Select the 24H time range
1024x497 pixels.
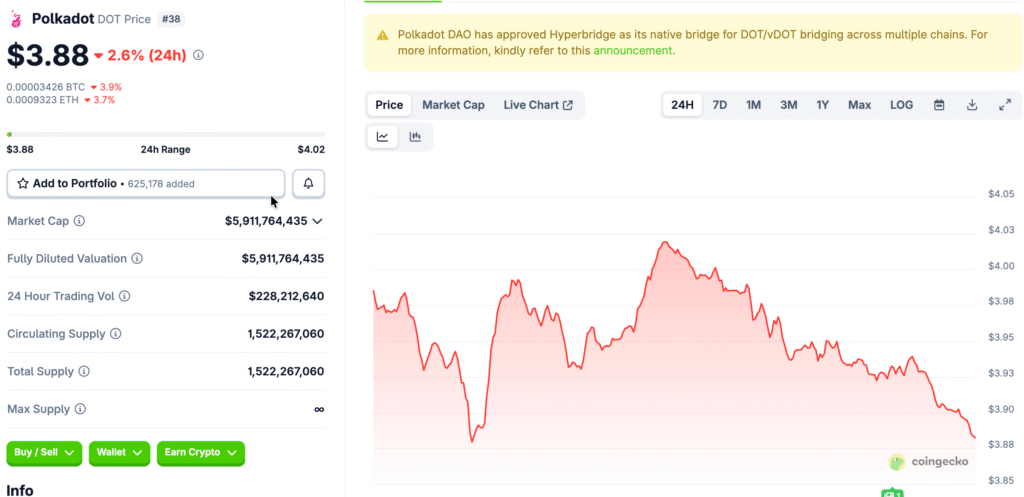click(682, 104)
